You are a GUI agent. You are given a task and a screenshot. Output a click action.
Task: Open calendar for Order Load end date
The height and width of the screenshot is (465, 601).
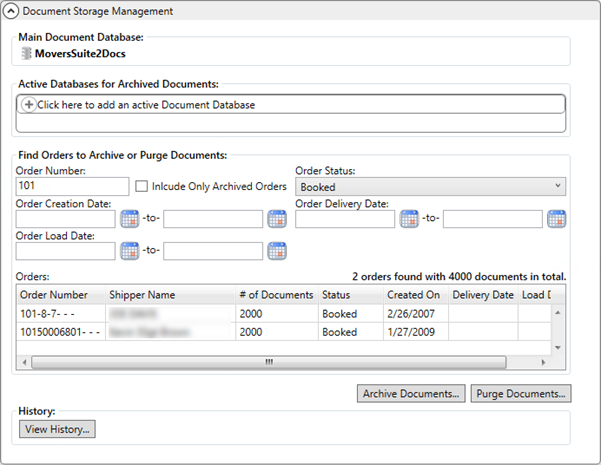click(277, 251)
